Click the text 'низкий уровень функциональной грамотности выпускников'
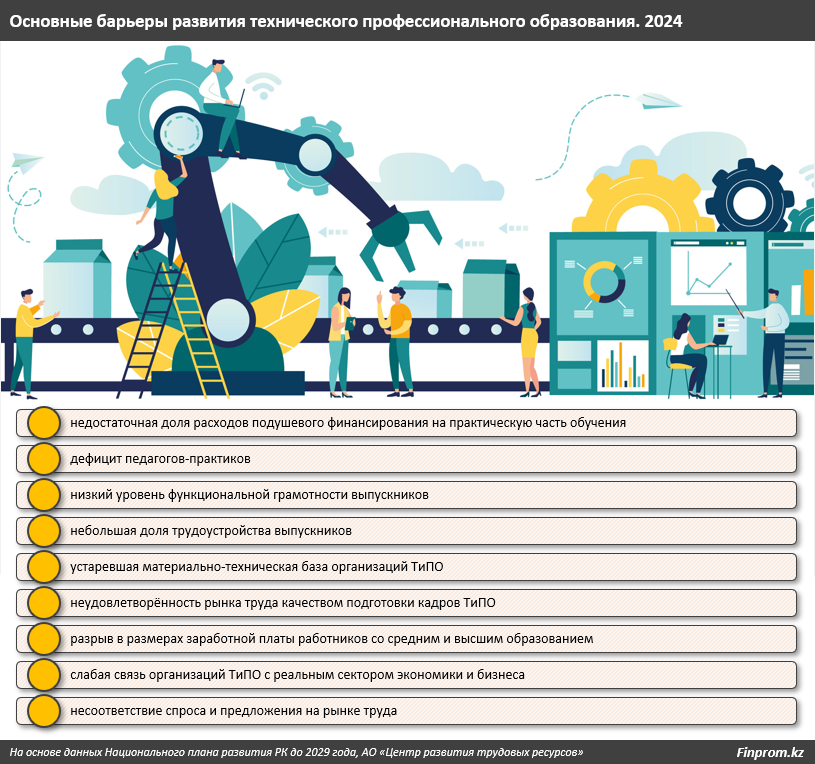 pos(249,495)
